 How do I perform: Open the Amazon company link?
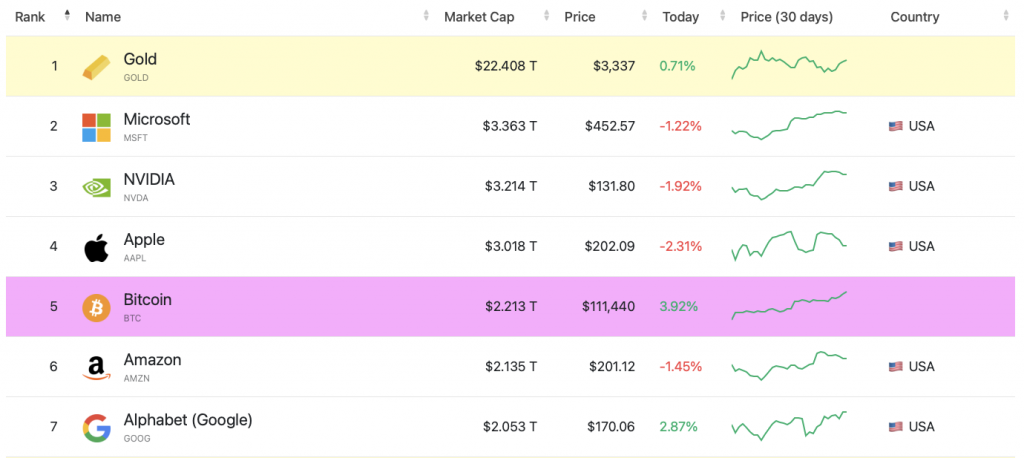pyautogui.click(x=152, y=360)
